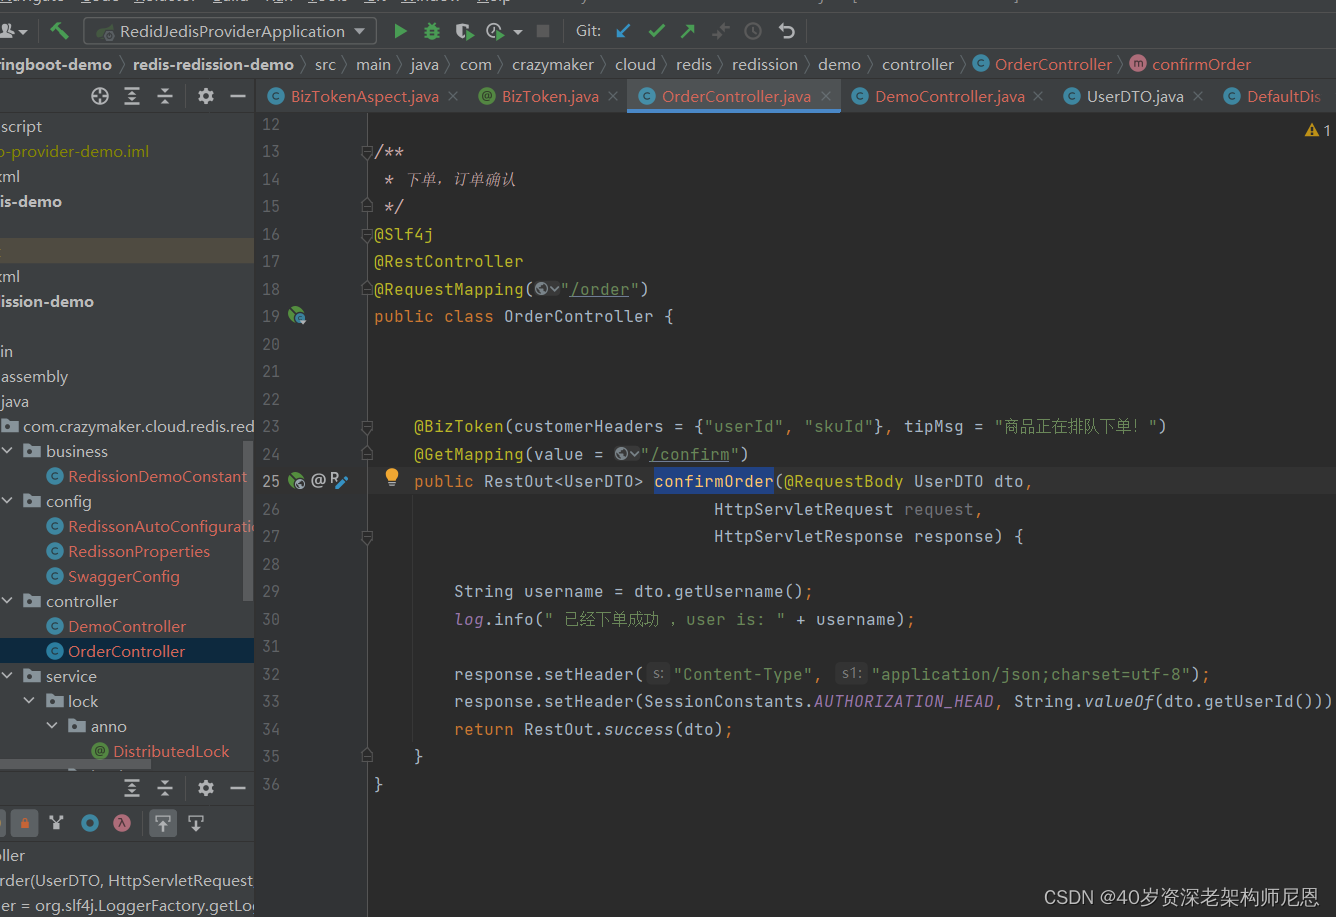Open the warning indicator at editor top right
This screenshot has height=917, width=1336.
[1318, 130]
